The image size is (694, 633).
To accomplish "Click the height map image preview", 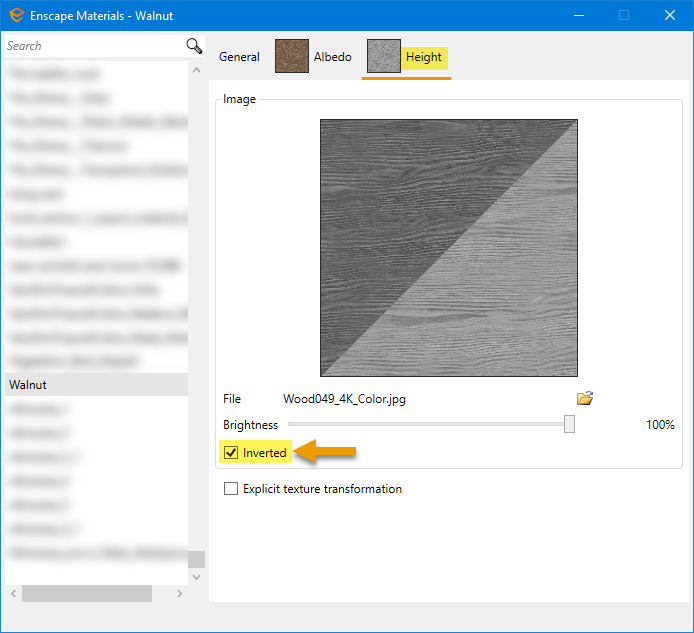I will (449, 247).
